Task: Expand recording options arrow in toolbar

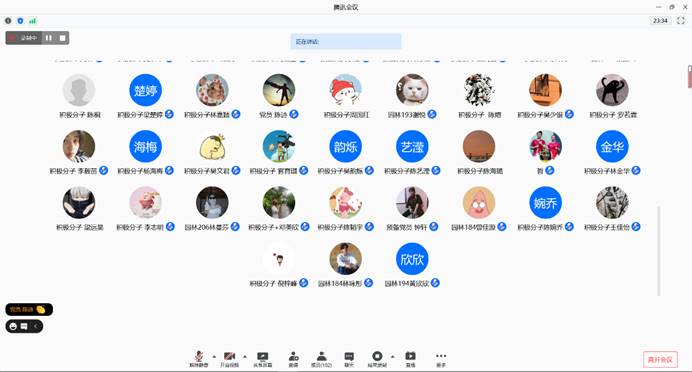Action: pos(392,356)
